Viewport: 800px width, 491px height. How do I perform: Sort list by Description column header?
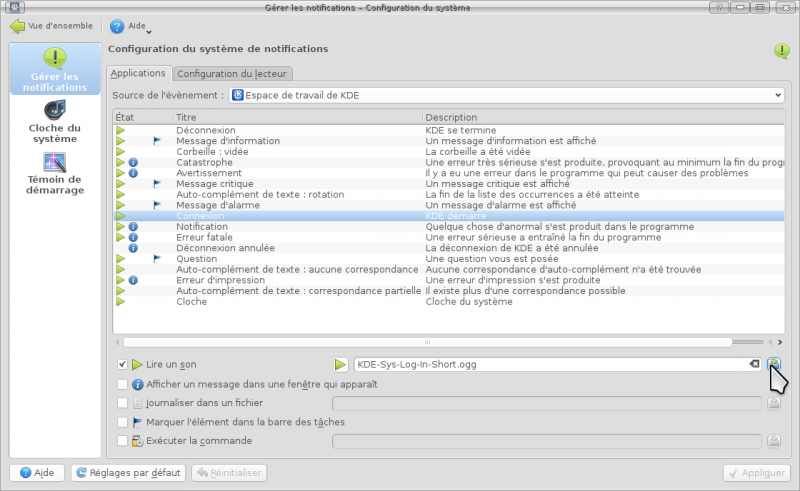point(603,117)
